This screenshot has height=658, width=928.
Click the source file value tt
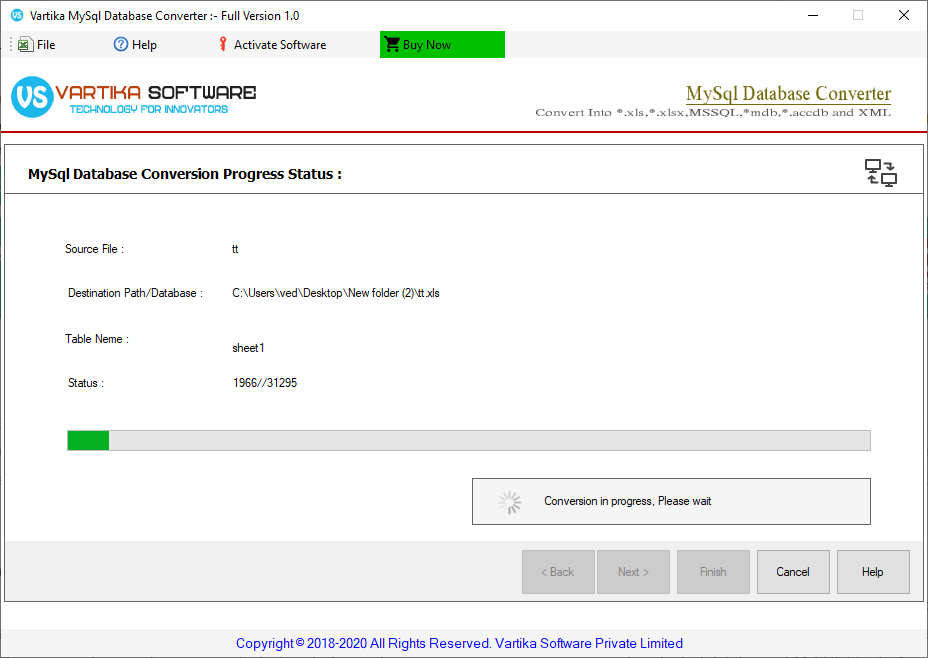click(x=235, y=249)
